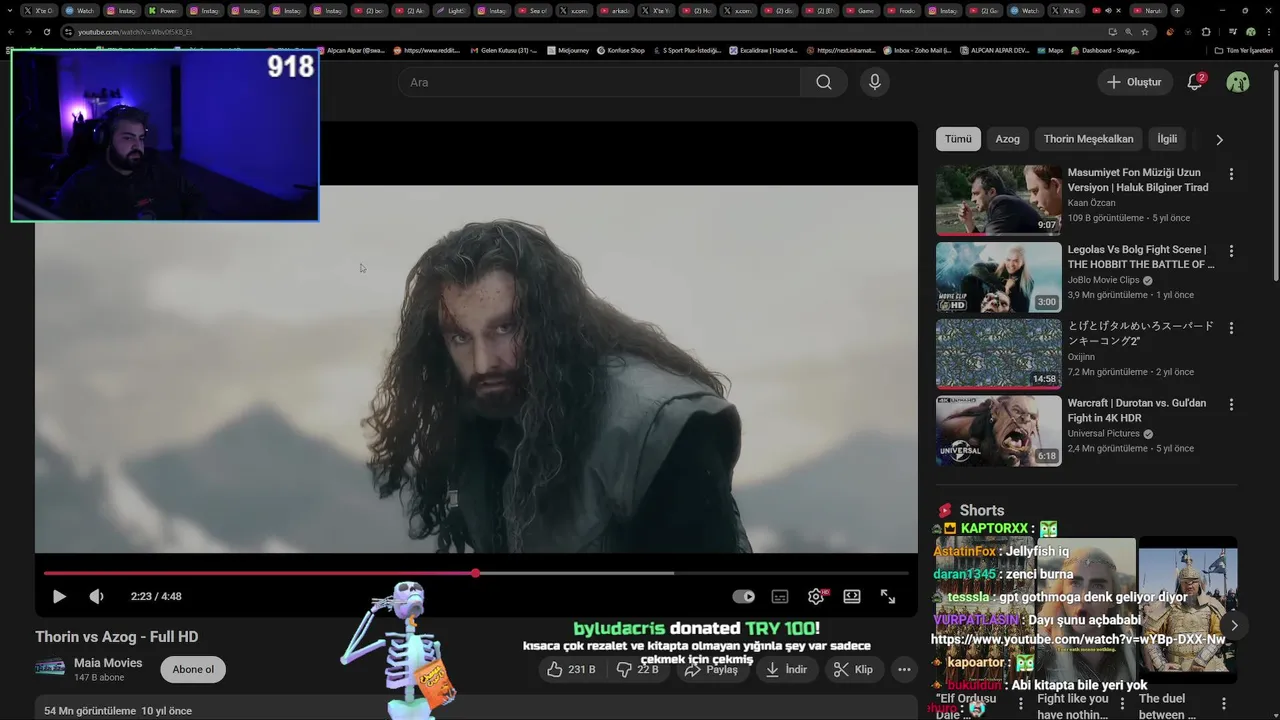Image resolution: width=1280 pixels, height=720 pixels.
Task: Open Legolas Vs Bolg Fight Scene title
Action: click(1141, 257)
